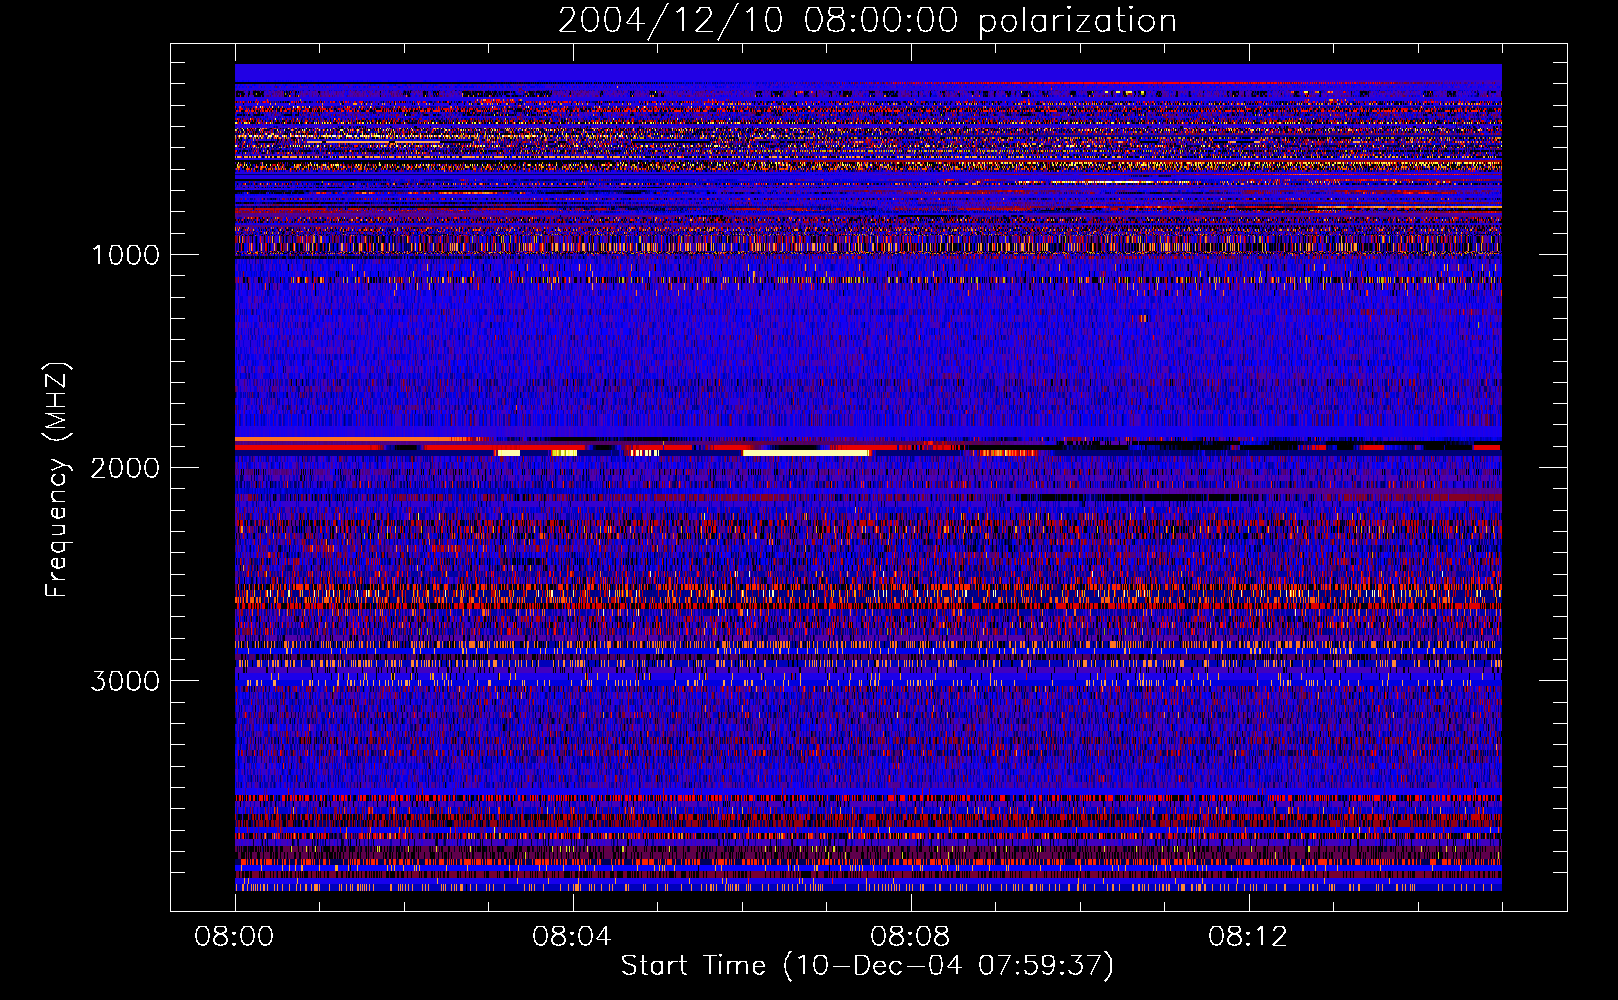Click the plot title "2004/12/10 08:00:00 polarization"
Viewport: 1618px width, 1000px height.
pos(866,21)
